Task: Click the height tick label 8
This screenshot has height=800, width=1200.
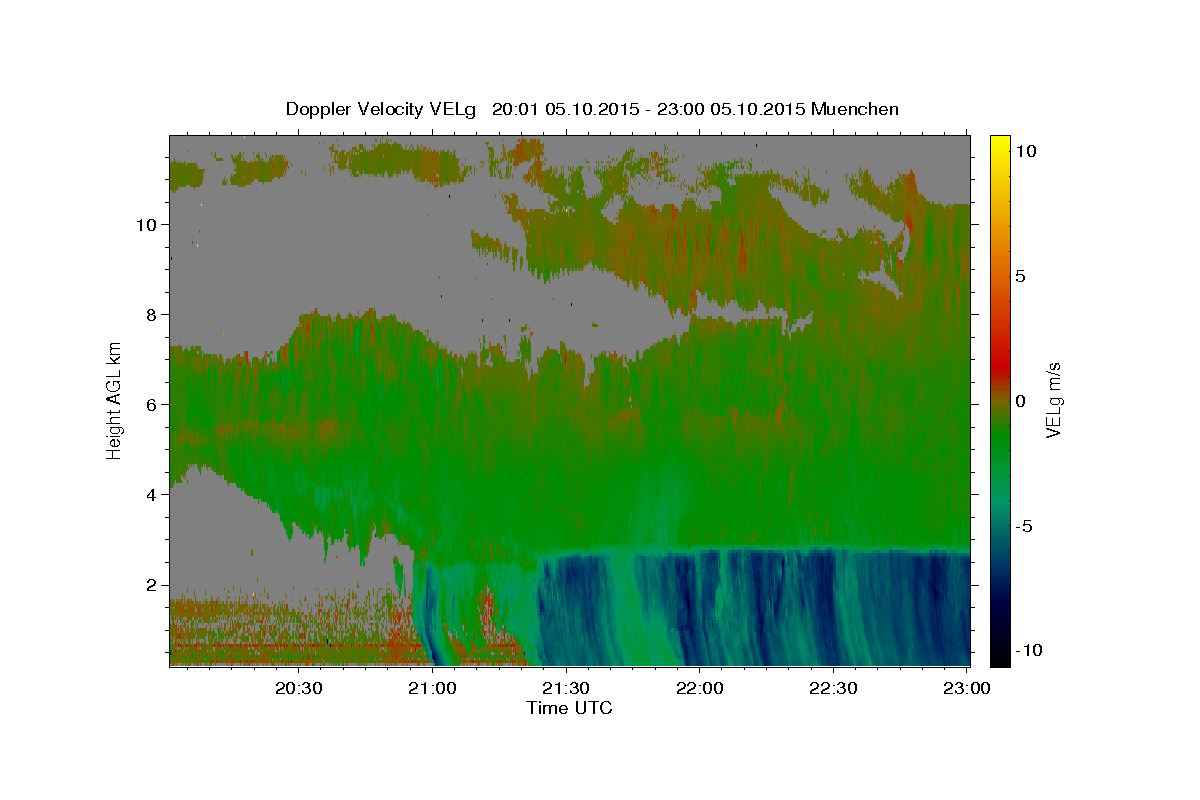Action: pos(152,315)
